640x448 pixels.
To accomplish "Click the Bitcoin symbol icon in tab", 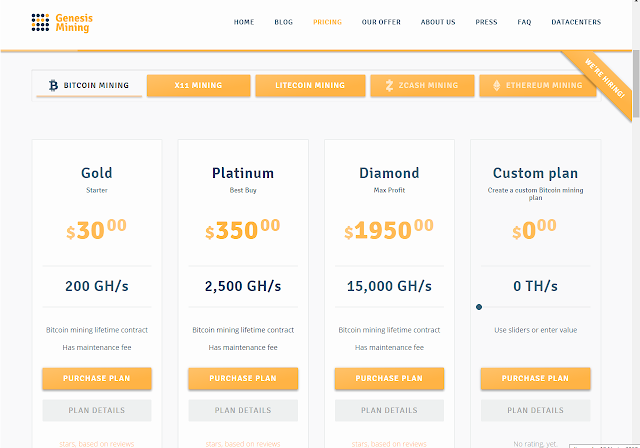I will click(x=53, y=85).
